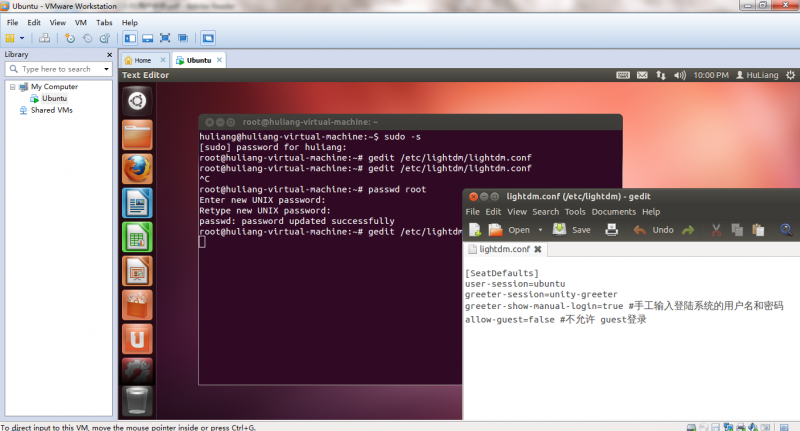Viewport: 800px width, 431px height.
Task: Expand the gedit Open recent files arrow
Action: click(x=540, y=230)
